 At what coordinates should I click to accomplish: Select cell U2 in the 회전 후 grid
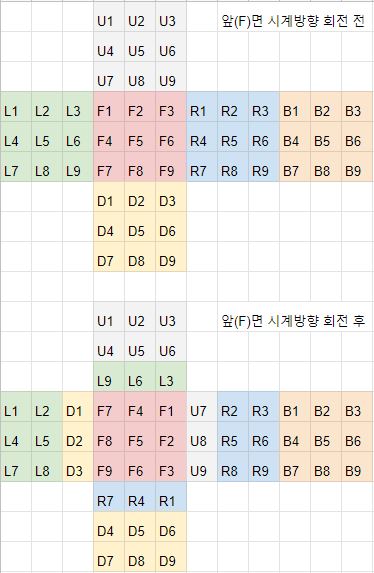[140, 317]
